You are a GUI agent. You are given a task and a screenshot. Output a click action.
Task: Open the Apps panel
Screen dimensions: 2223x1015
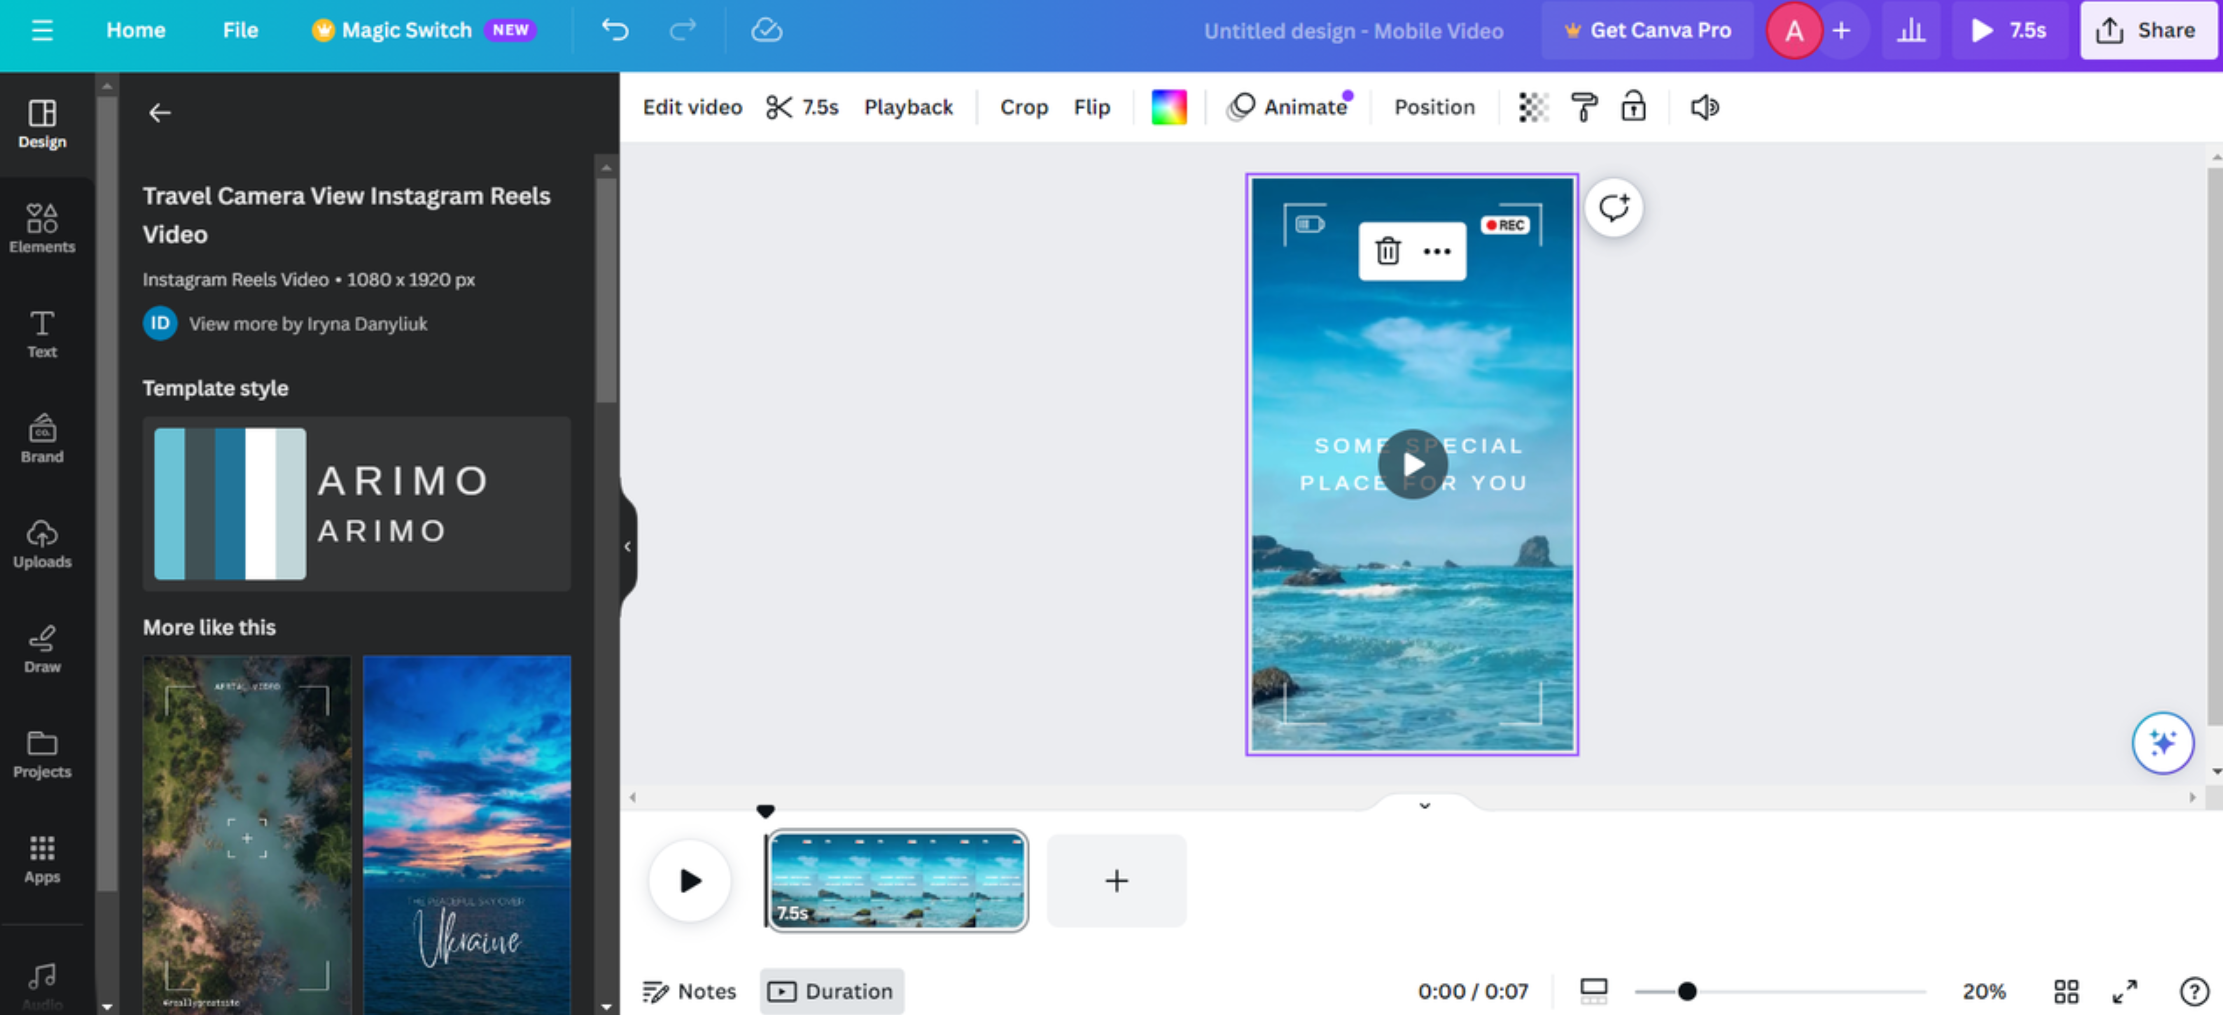[42, 858]
